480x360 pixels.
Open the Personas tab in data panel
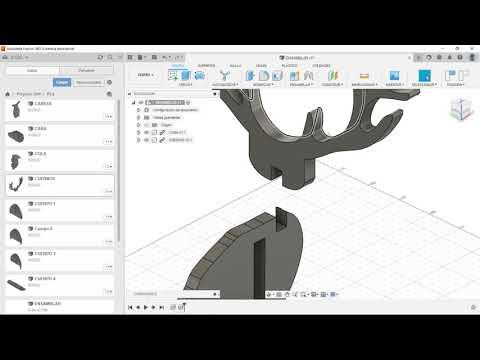point(86,70)
